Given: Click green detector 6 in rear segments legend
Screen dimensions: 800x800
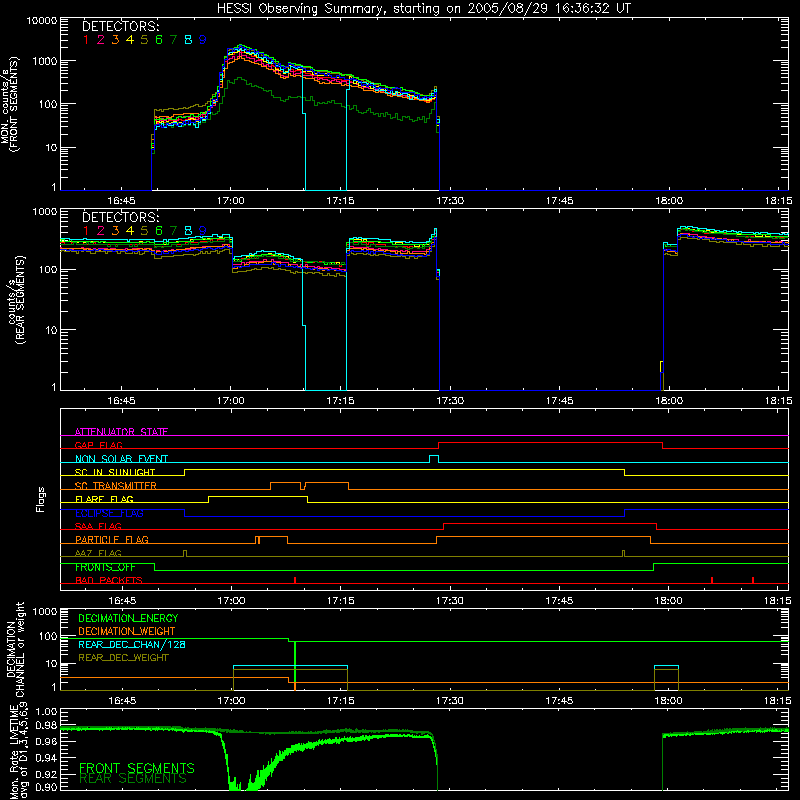Looking at the screenshot, I should tap(159, 231).
